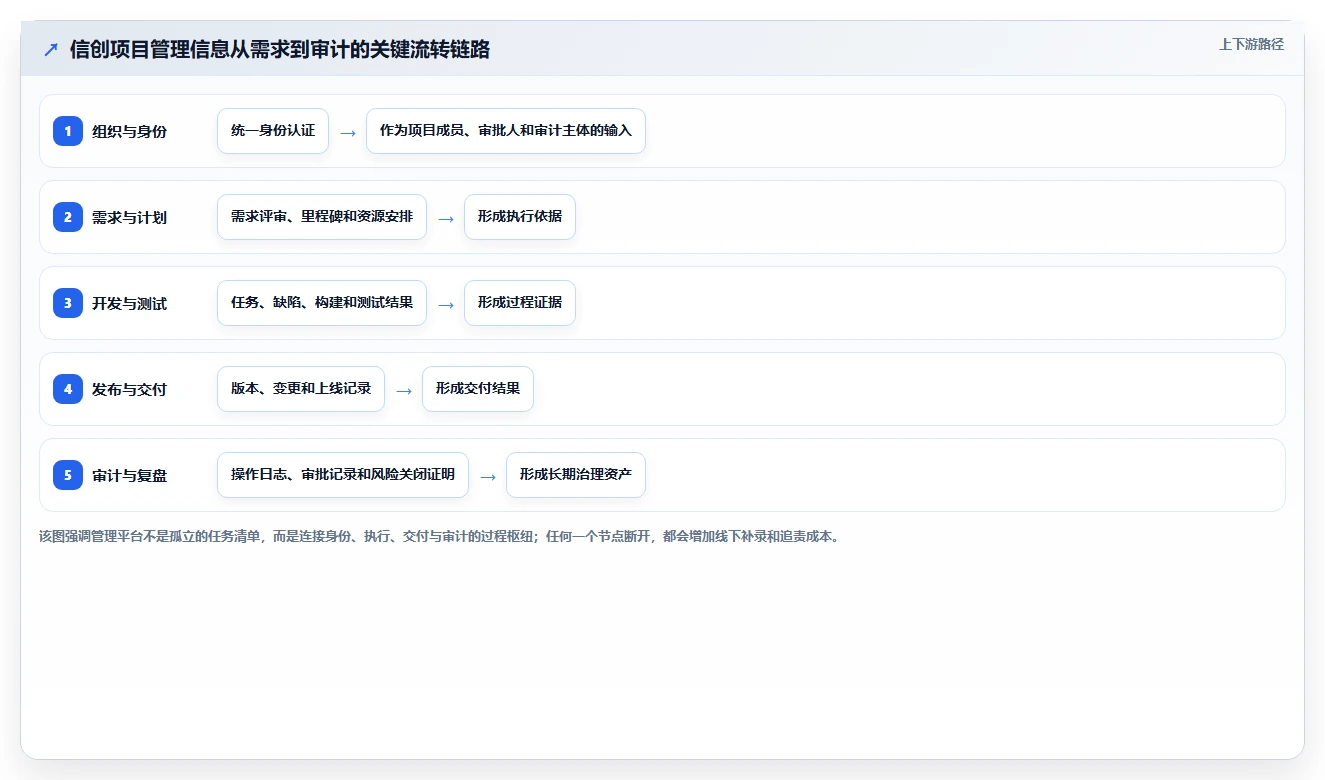The height and width of the screenshot is (780, 1325).
Task: Click the 组织与身份 stage label
Action: tap(129, 132)
